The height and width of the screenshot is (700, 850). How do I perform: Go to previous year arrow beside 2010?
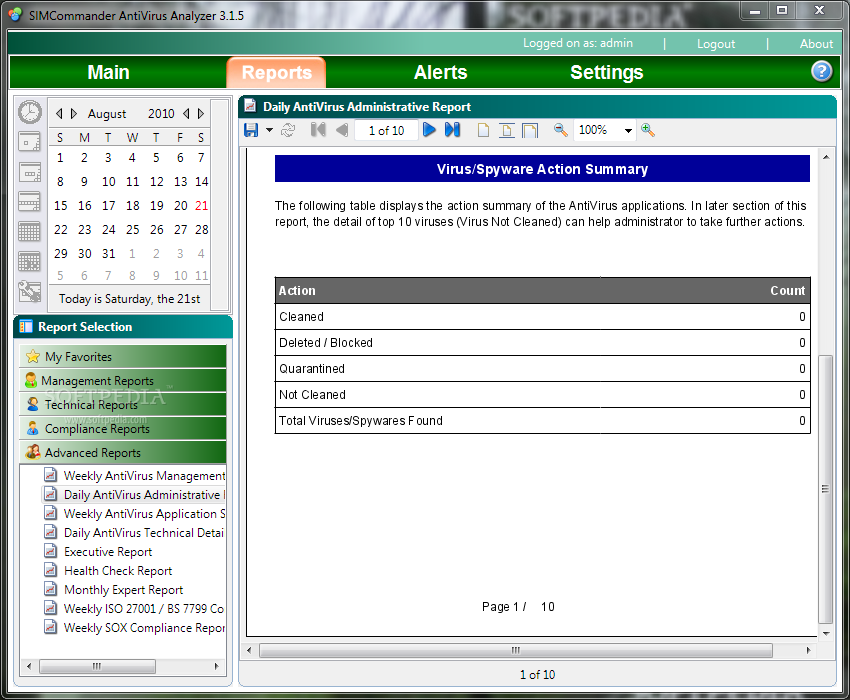click(x=186, y=113)
